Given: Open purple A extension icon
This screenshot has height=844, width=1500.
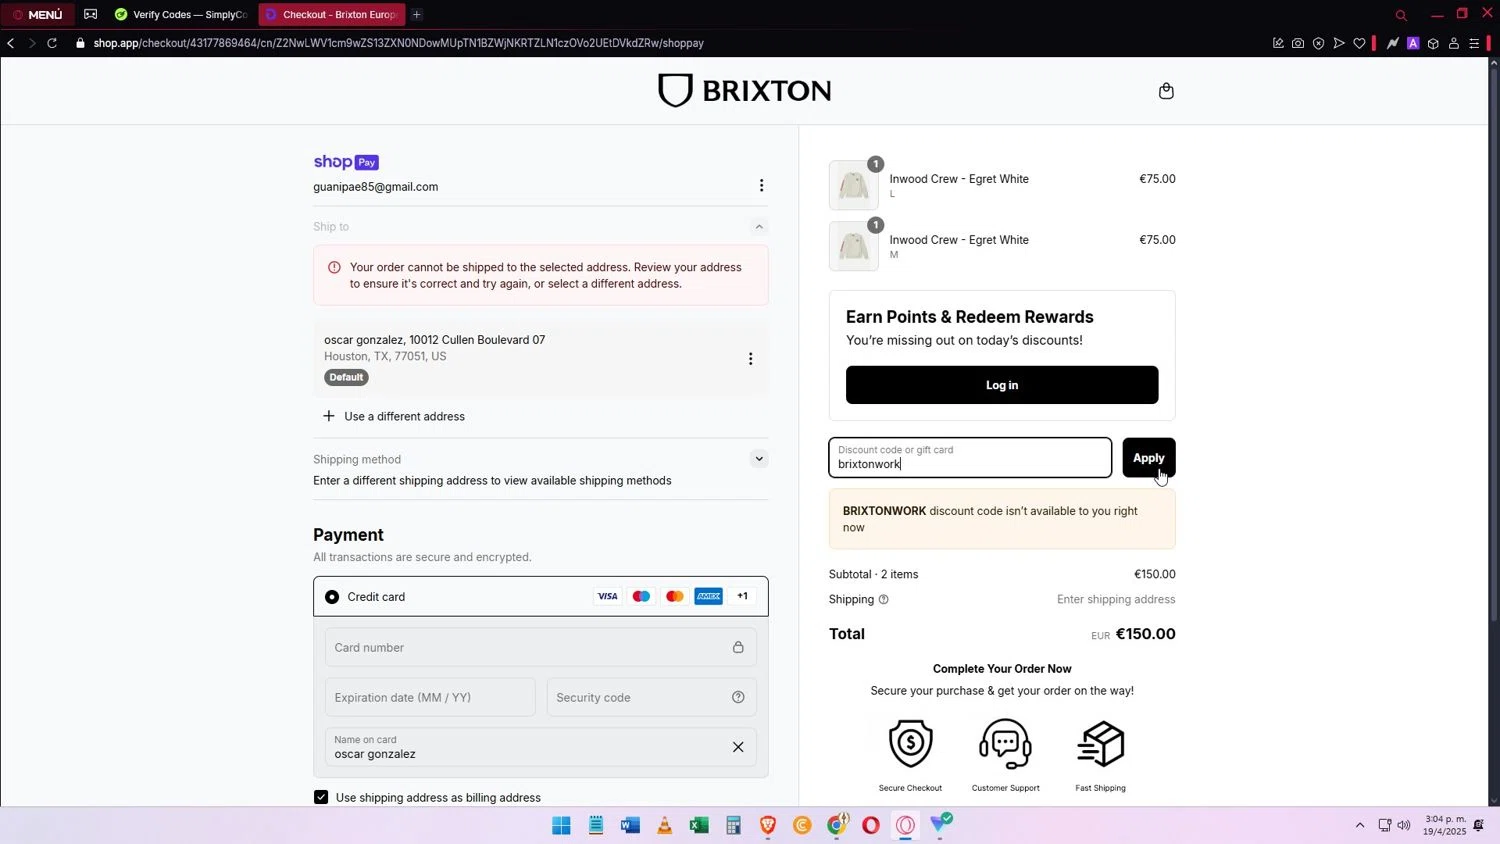Looking at the screenshot, I should (1413, 43).
